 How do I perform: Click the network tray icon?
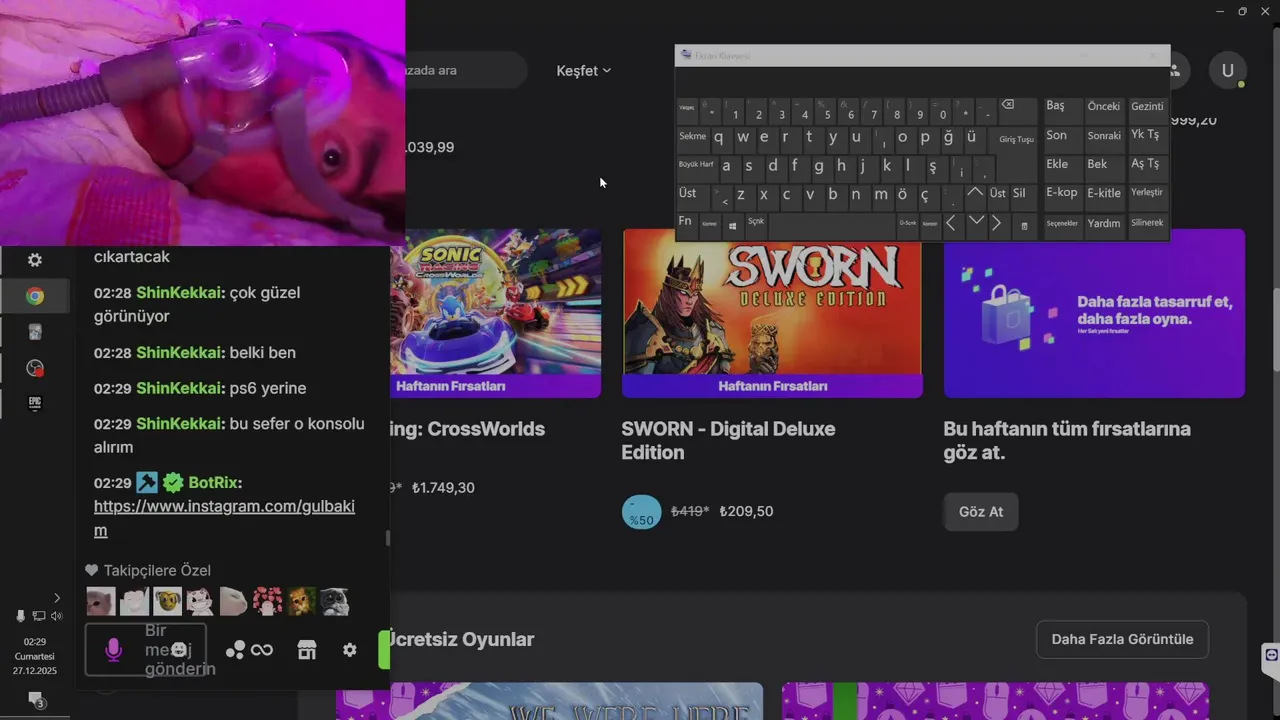coord(38,616)
